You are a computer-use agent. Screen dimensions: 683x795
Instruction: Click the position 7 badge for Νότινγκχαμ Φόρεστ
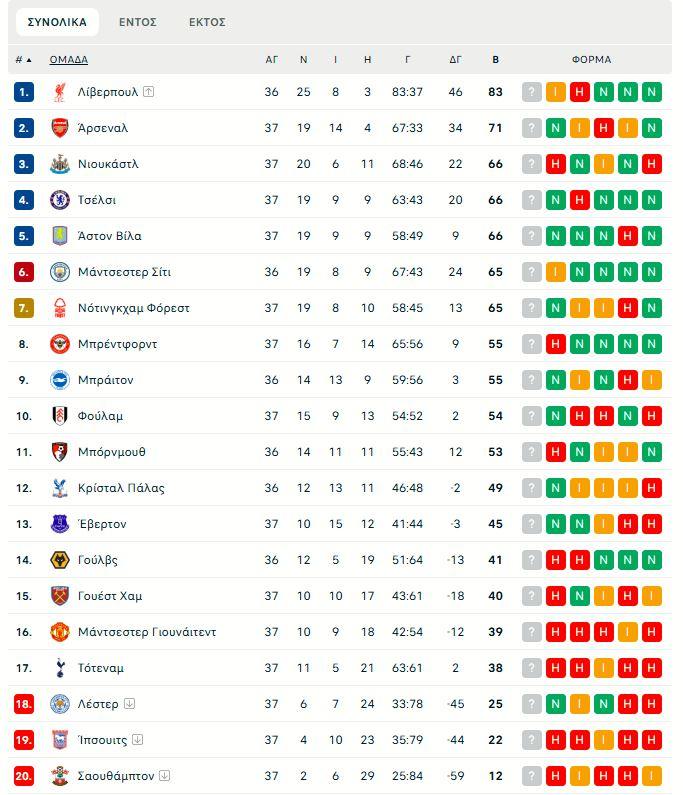[24, 308]
